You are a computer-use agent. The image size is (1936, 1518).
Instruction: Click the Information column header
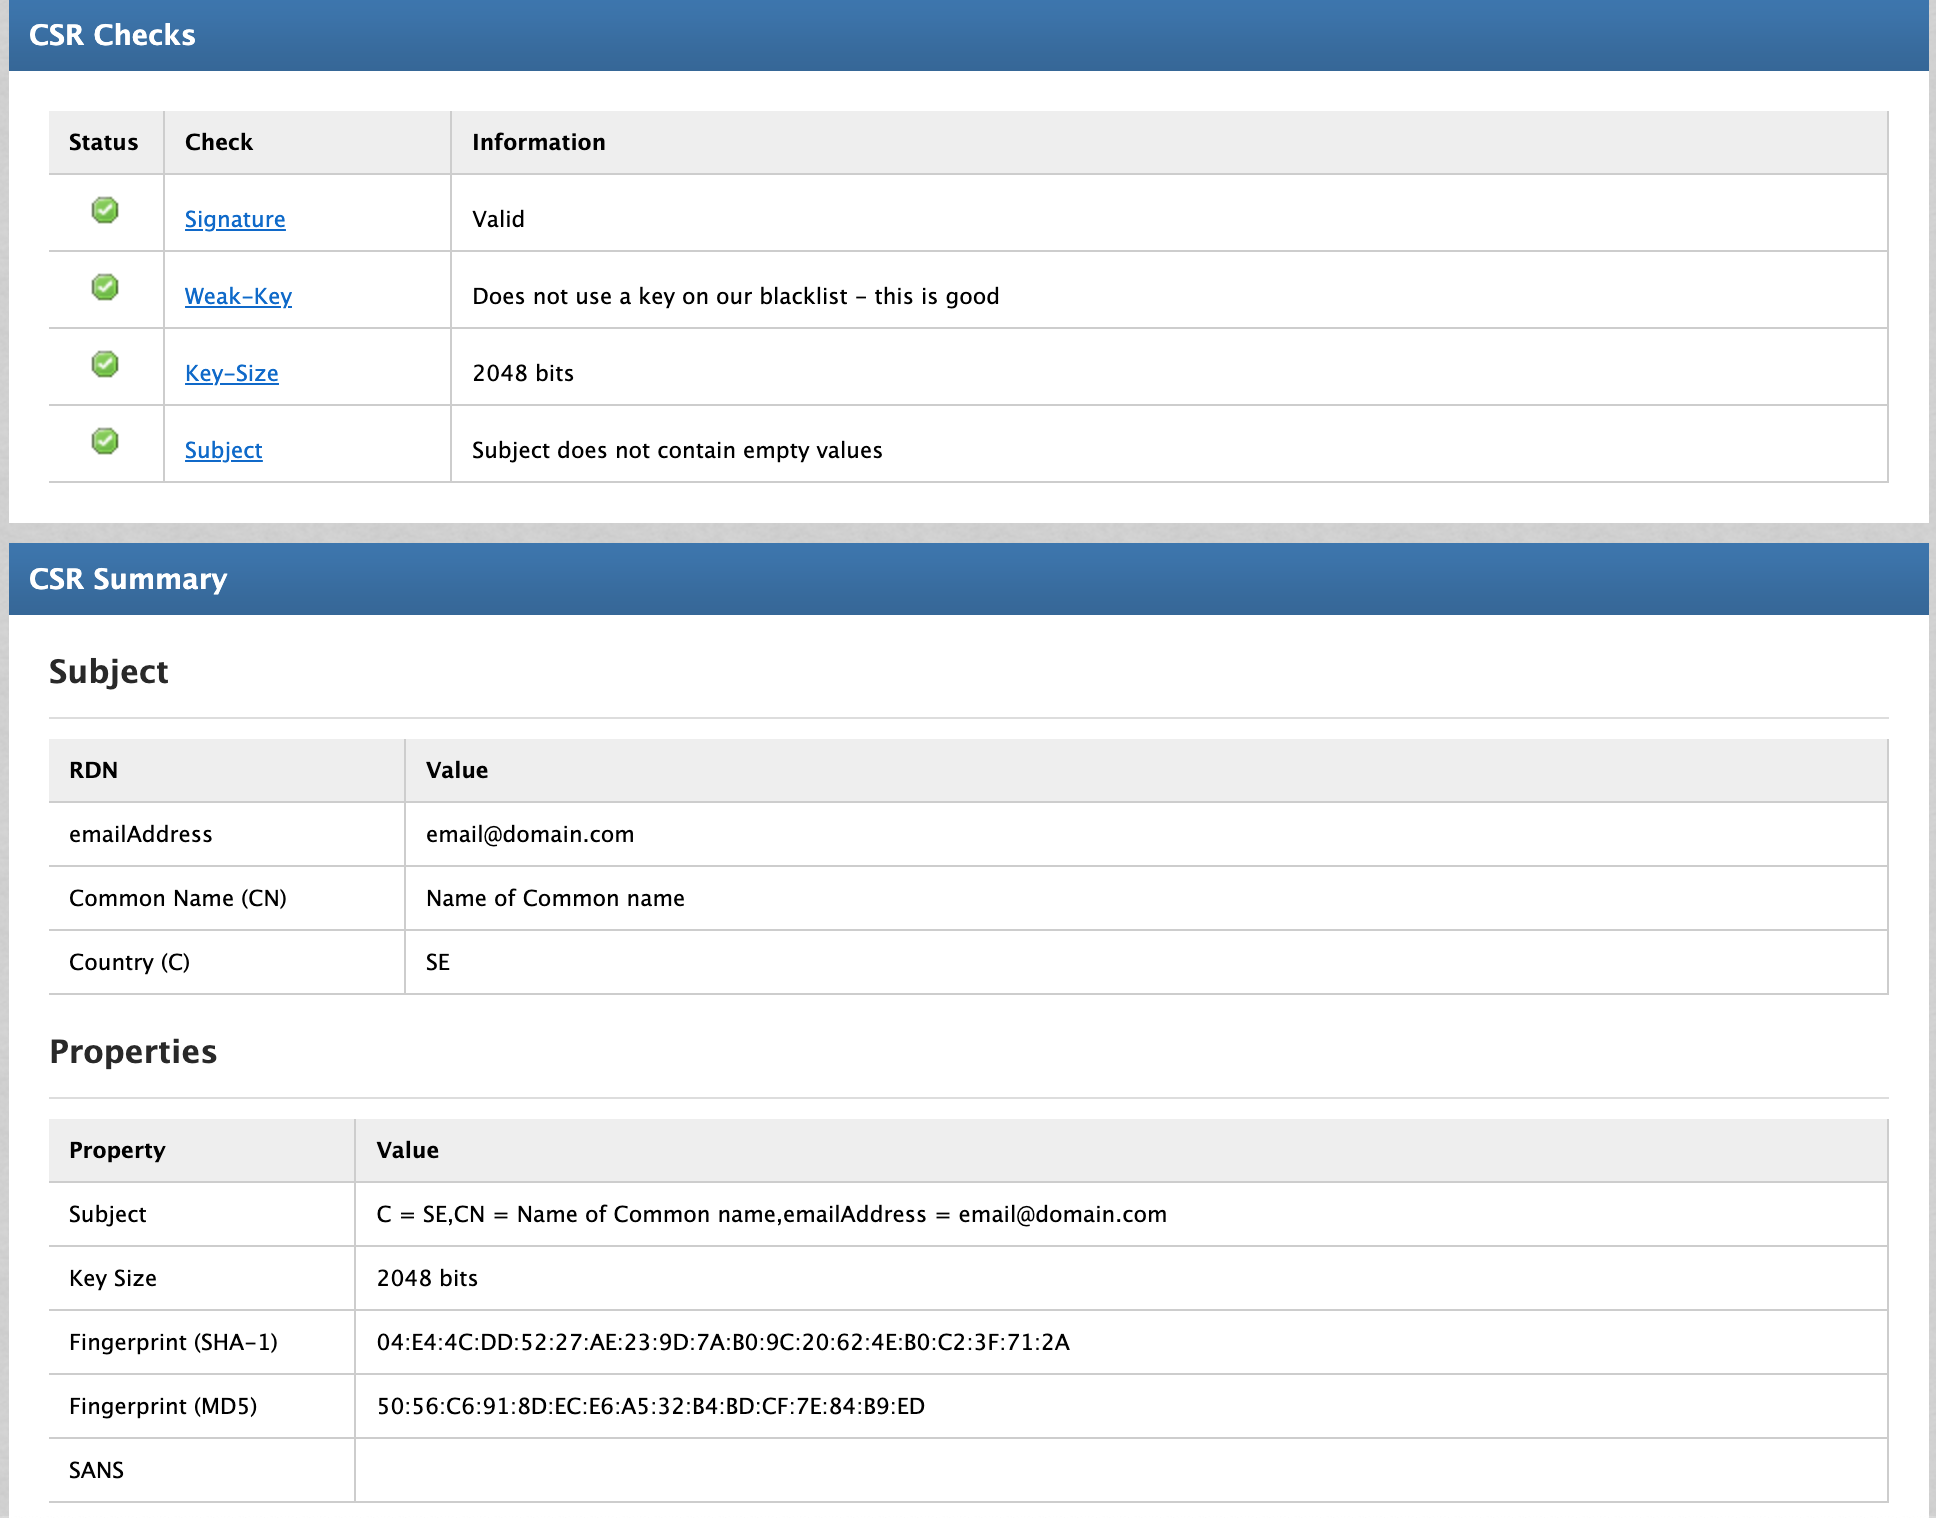pyautogui.click(x=538, y=142)
